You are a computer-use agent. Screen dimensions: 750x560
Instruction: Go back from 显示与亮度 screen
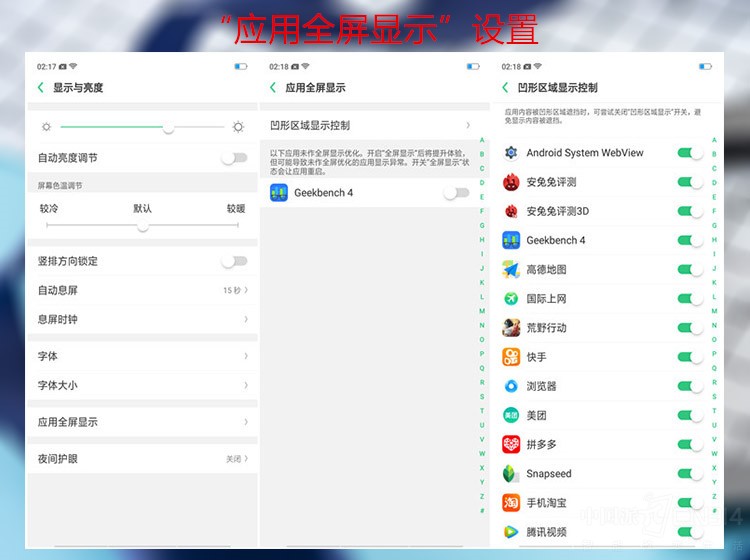pyautogui.click(x=41, y=88)
